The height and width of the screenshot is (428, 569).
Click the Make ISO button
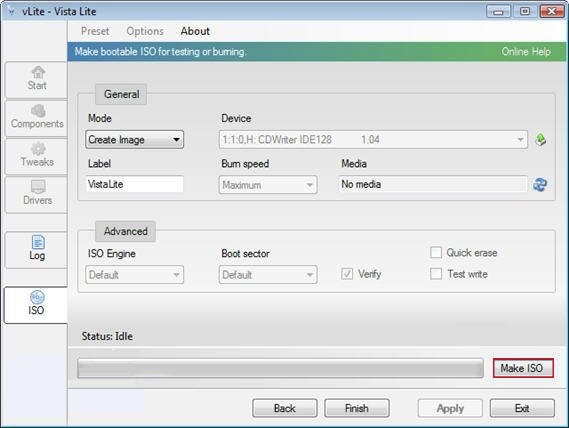[x=523, y=368]
